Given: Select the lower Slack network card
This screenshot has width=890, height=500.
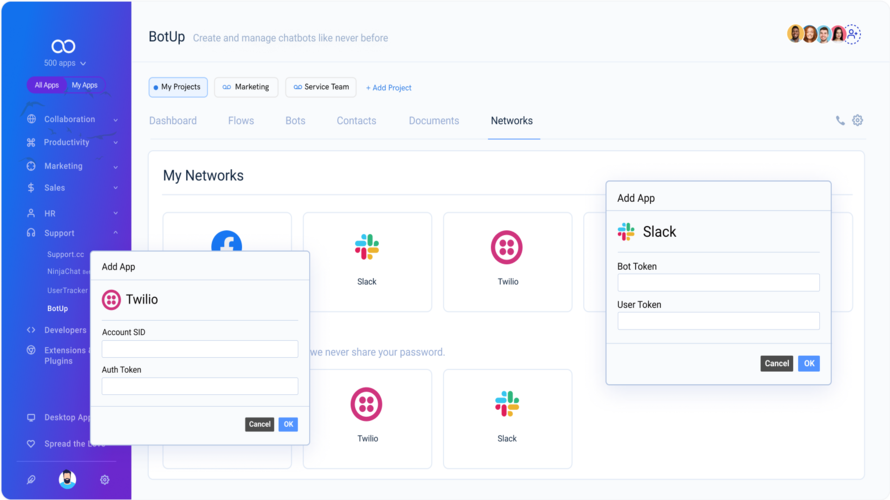Looking at the screenshot, I should pos(507,419).
